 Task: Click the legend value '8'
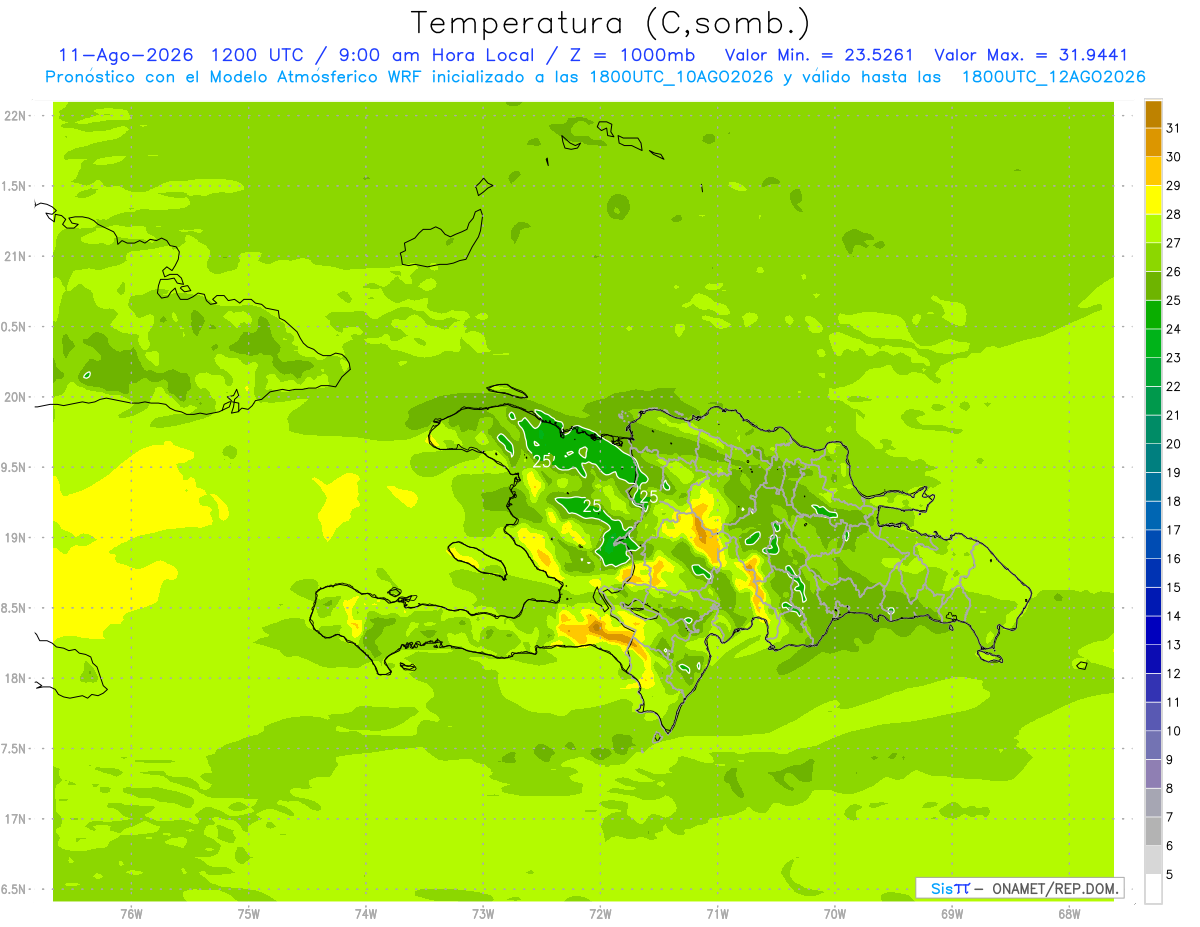tap(1170, 789)
